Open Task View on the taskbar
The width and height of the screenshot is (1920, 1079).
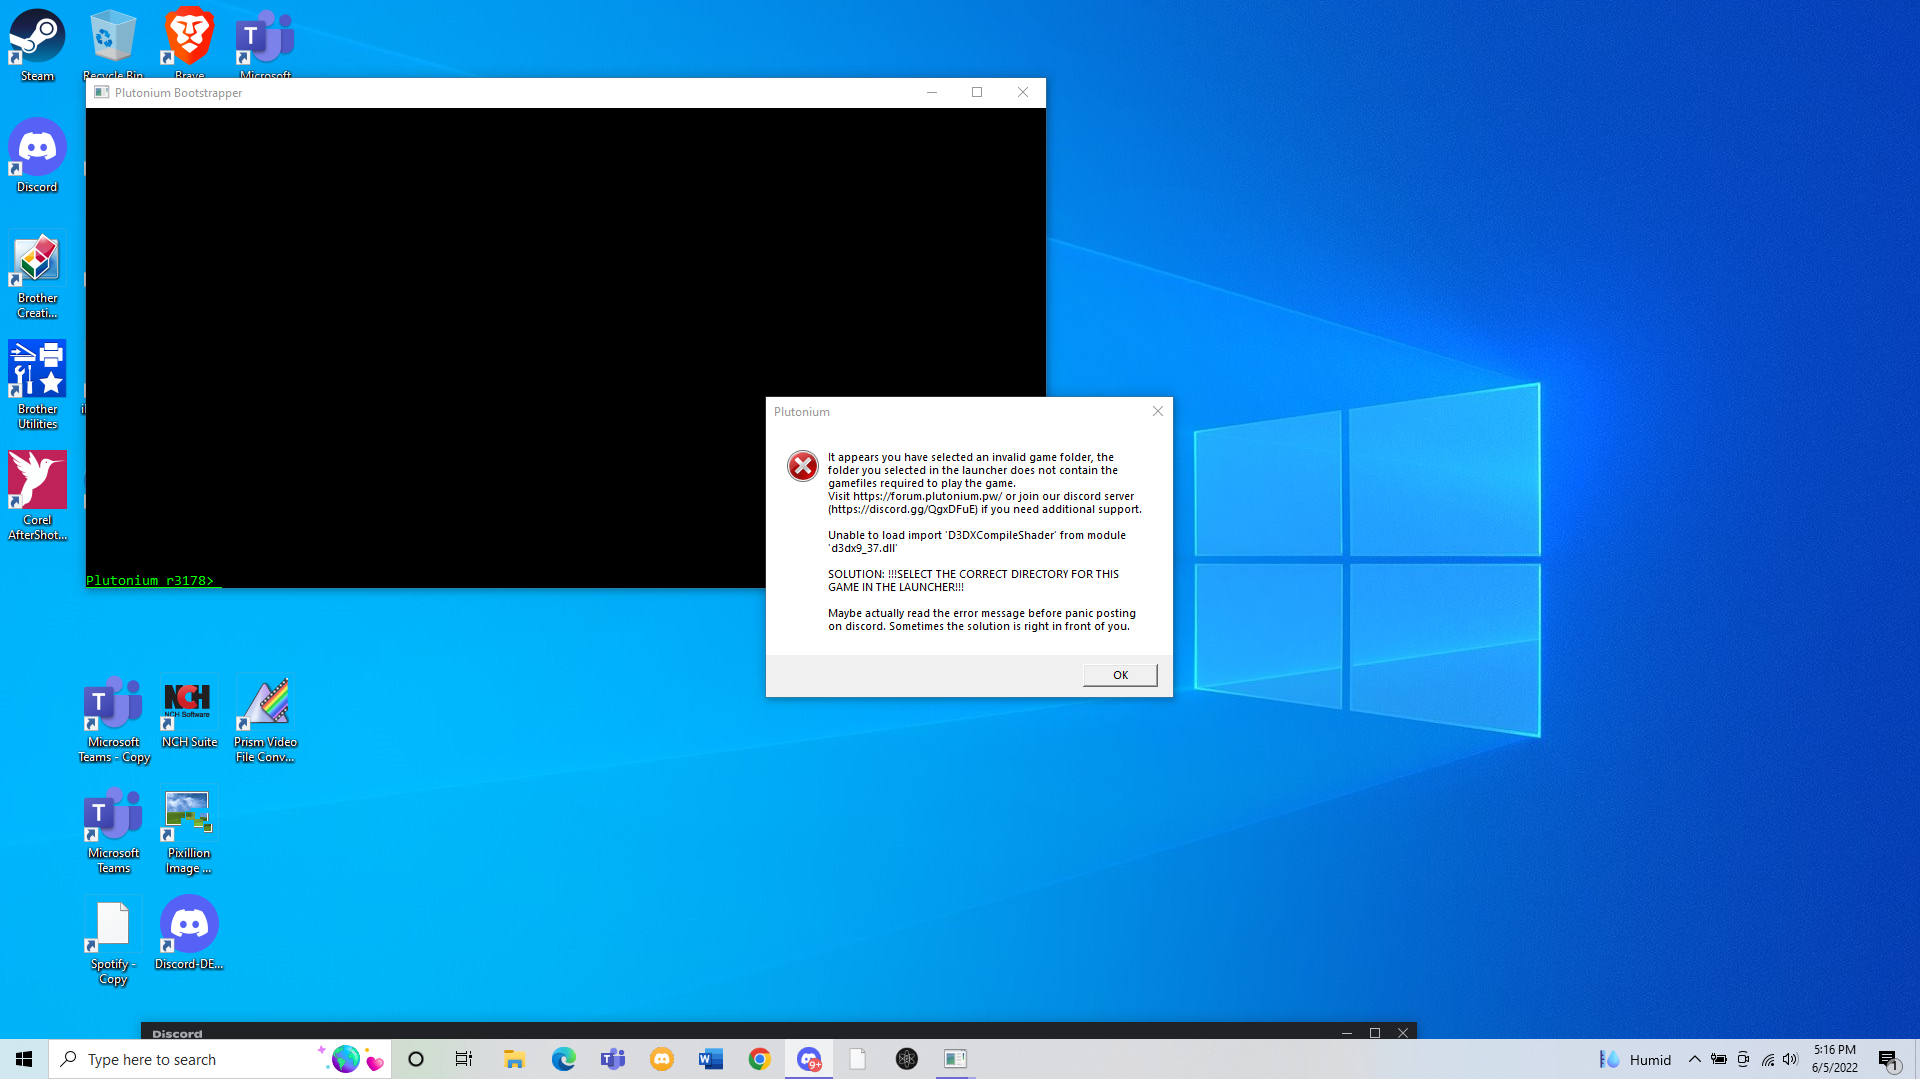(464, 1059)
